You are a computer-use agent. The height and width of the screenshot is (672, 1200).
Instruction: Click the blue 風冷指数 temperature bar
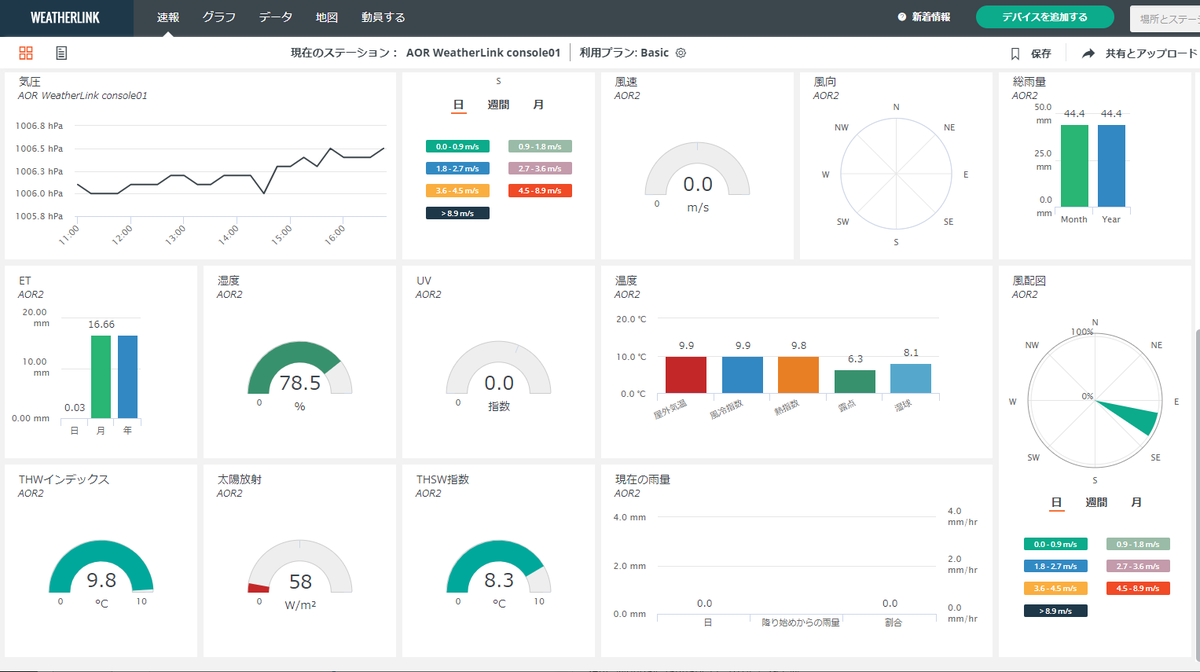pos(742,375)
